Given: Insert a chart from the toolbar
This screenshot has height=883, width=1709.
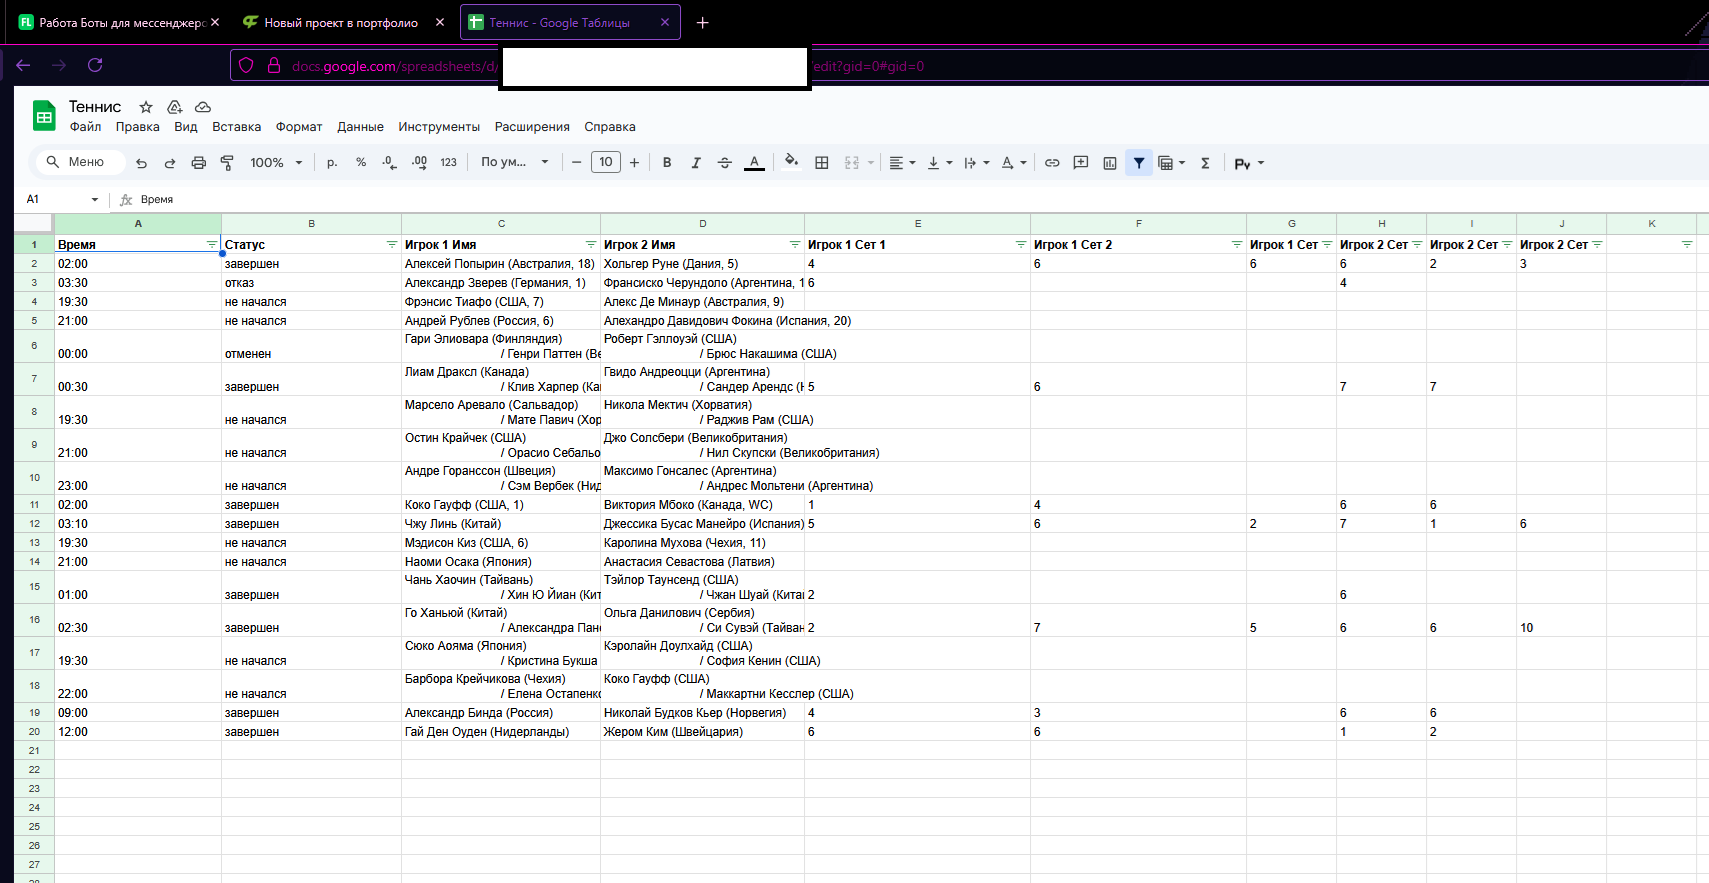Looking at the screenshot, I should click(1110, 163).
